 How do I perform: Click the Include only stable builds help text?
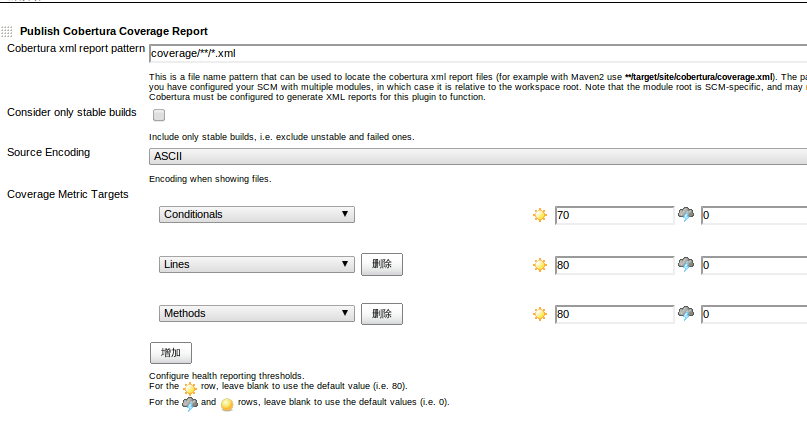tap(282, 137)
